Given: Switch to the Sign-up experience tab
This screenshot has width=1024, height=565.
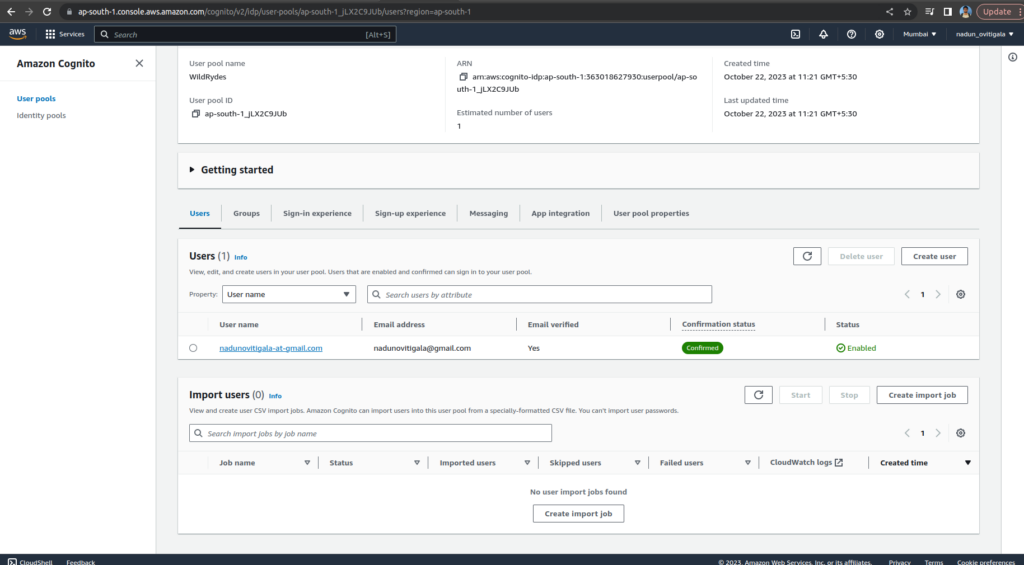Looking at the screenshot, I should pos(410,214).
